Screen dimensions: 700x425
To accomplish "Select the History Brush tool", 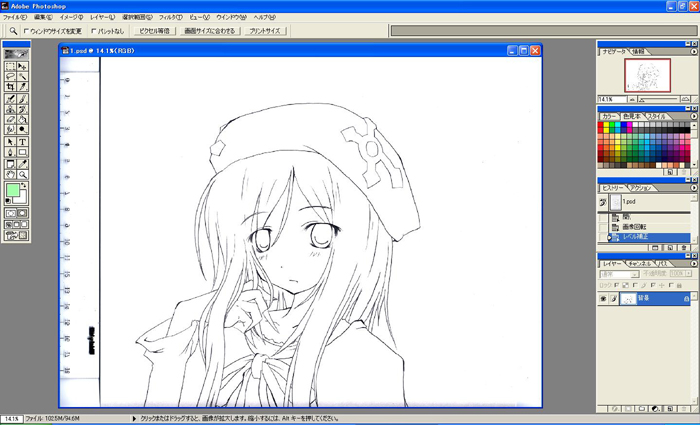I will [x=22, y=109].
